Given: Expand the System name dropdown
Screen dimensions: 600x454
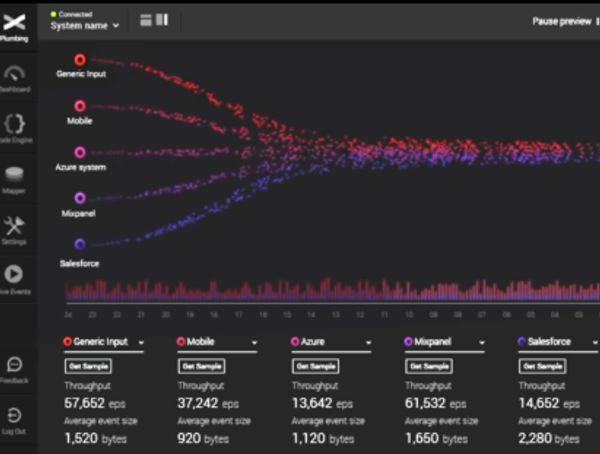Looking at the screenshot, I should point(86,25).
